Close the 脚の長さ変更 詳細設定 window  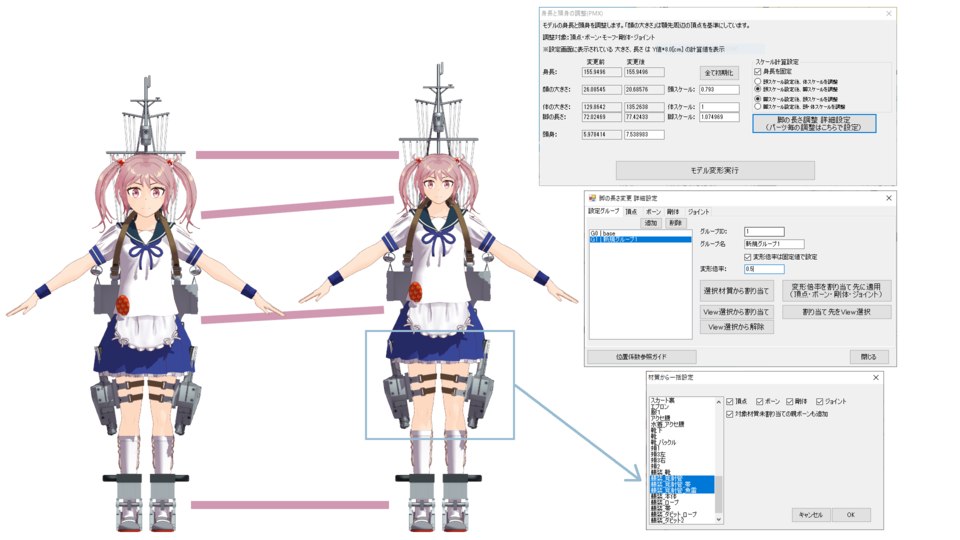(889, 198)
